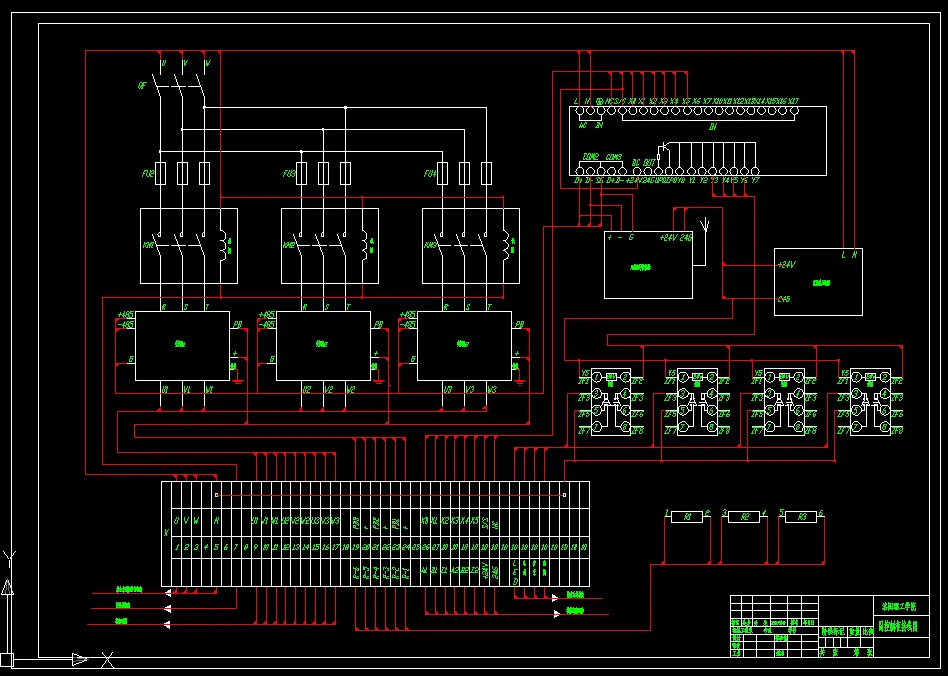Viewport: 948px width, 676px height.
Task: Click the drawing name cell in the title block
Action: click(901, 626)
